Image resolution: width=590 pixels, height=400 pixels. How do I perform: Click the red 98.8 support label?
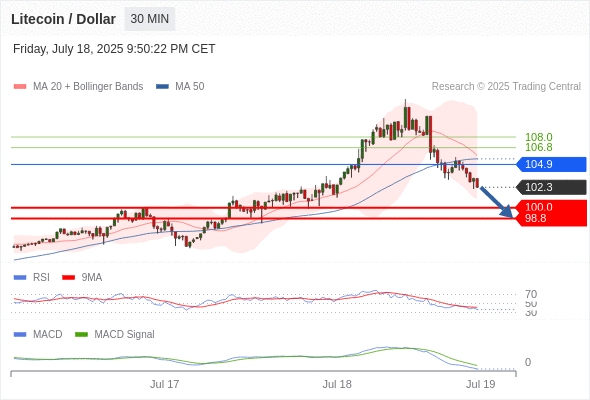point(535,218)
